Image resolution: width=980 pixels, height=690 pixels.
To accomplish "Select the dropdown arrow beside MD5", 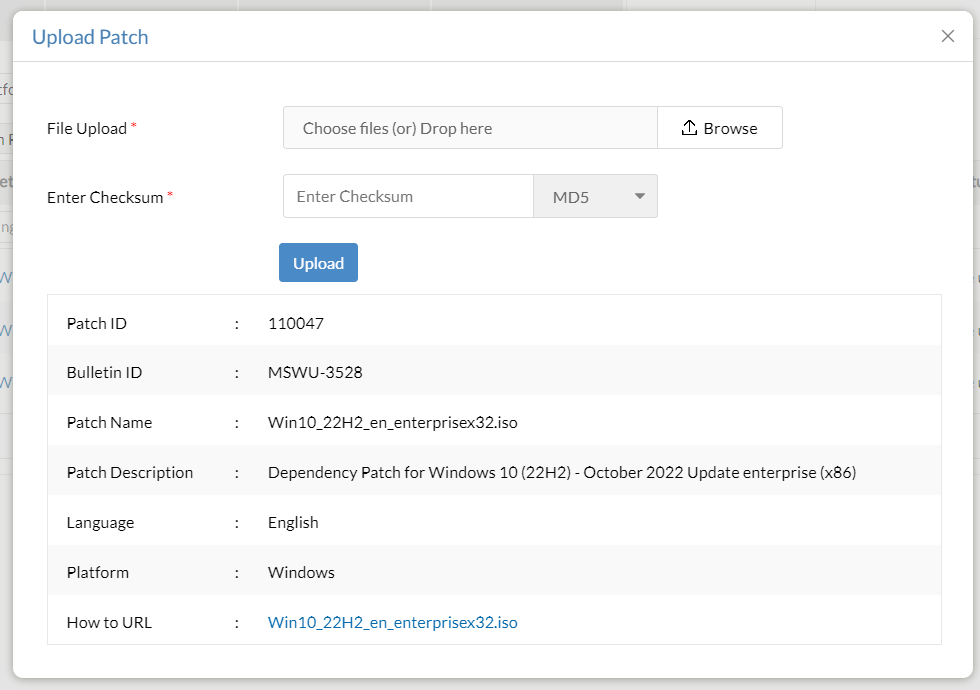I will click(639, 196).
